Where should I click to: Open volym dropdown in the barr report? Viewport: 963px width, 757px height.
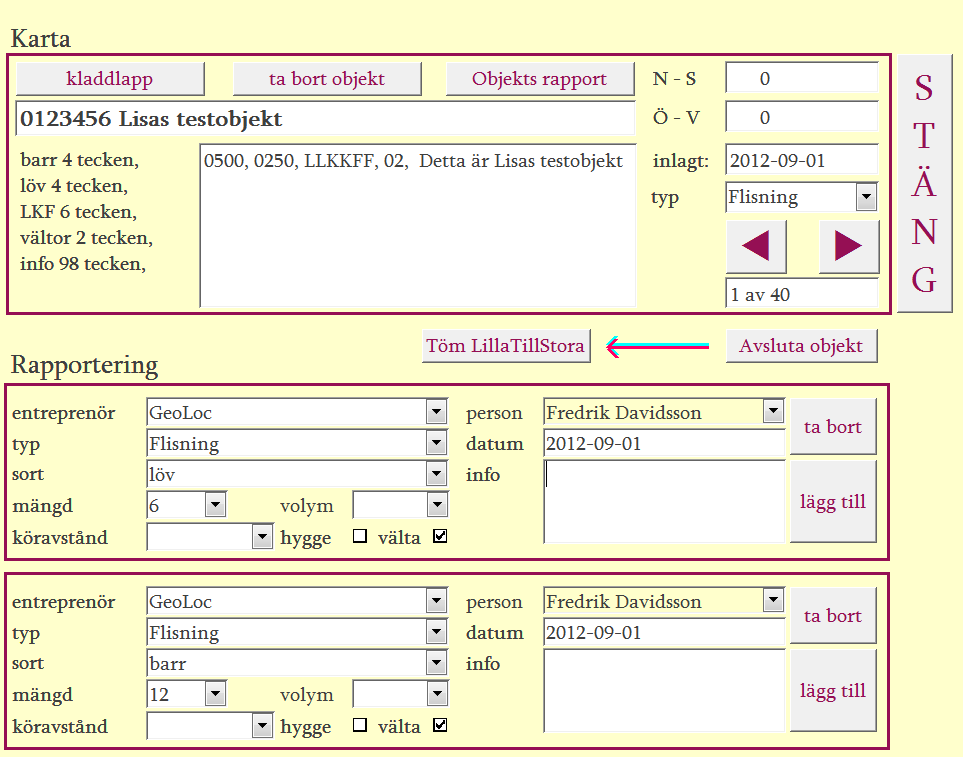(437, 694)
